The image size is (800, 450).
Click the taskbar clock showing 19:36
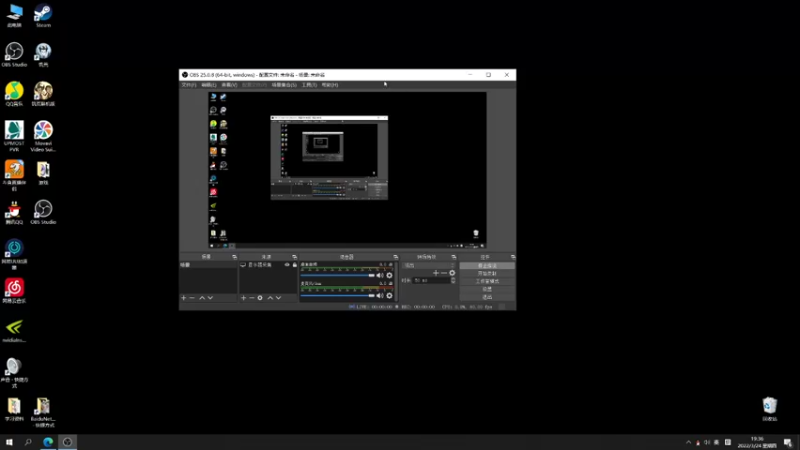pos(757,442)
